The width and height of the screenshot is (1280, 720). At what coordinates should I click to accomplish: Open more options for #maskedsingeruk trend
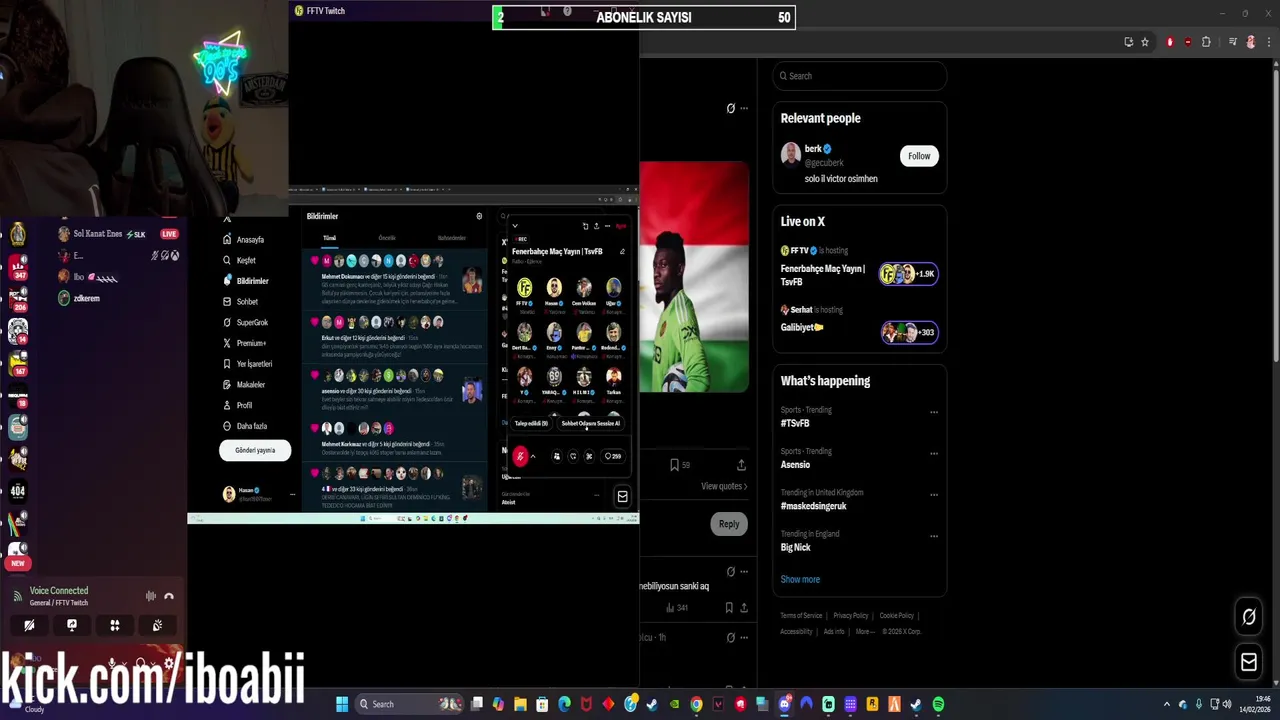pyautogui.click(x=934, y=495)
